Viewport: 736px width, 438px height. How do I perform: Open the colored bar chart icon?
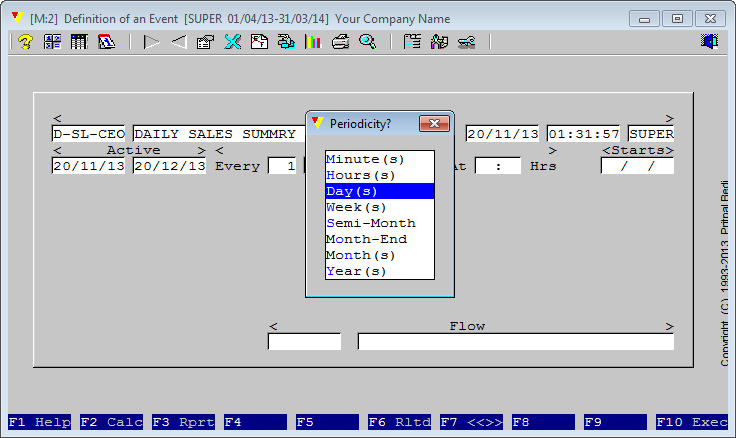click(x=313, y=42)
